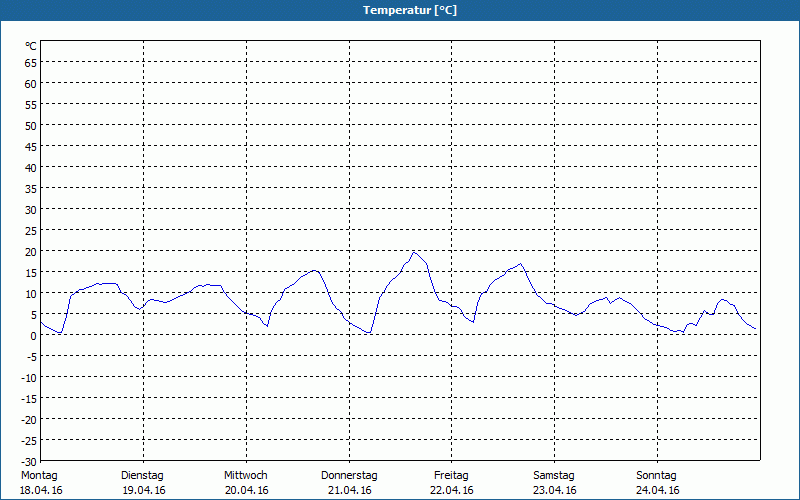The width and height of the screenshot is (800, 500).
Task: Click the 24.04.16 date label
Action: tap(658, 491)
